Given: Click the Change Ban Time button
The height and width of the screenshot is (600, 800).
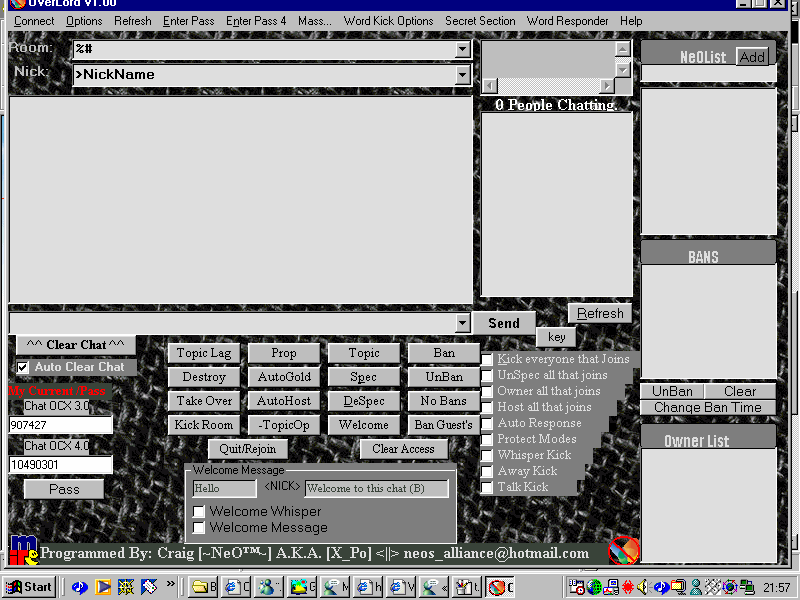Looking at the screenshot, I should (x=708, y=408).
